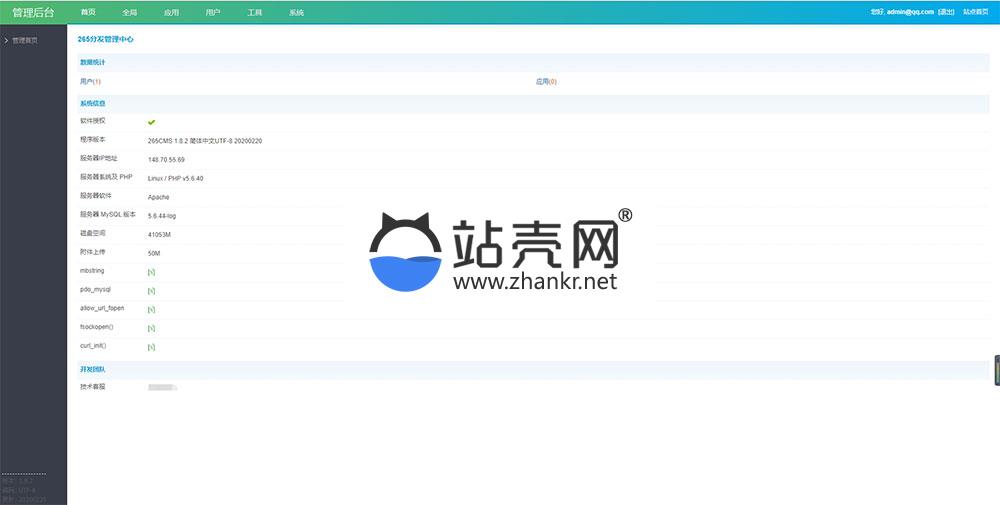This screenshot has width=1000, height=505.
Task: Expand the 管理首页 sidebar arrow
Action: (x=7, y=41)
